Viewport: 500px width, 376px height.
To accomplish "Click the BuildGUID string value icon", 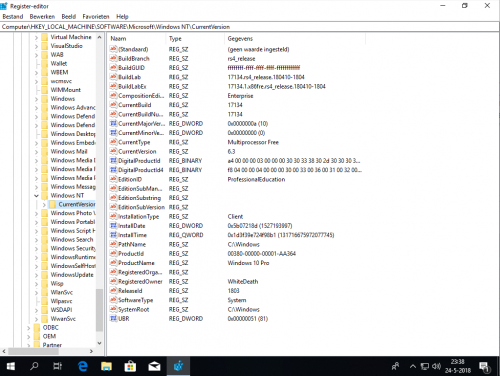I will click(113, 68).
